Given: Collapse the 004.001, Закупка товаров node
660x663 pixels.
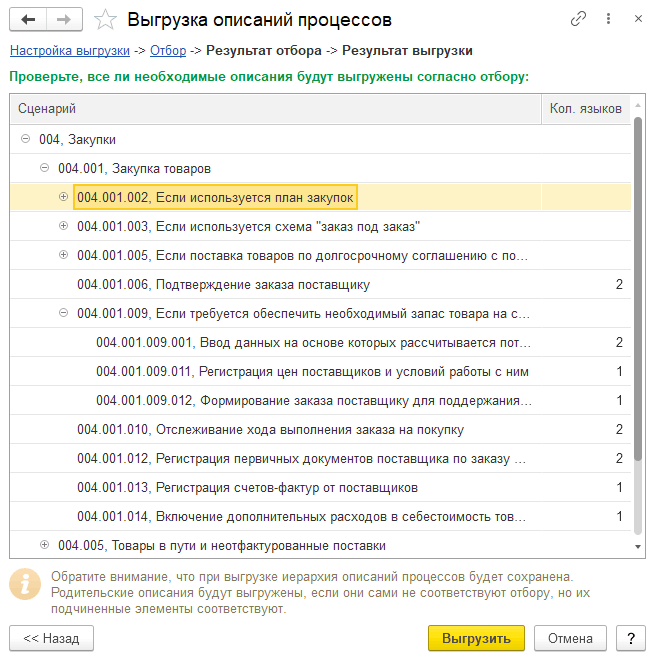Looking at the screenshot, I should point(44,168).
